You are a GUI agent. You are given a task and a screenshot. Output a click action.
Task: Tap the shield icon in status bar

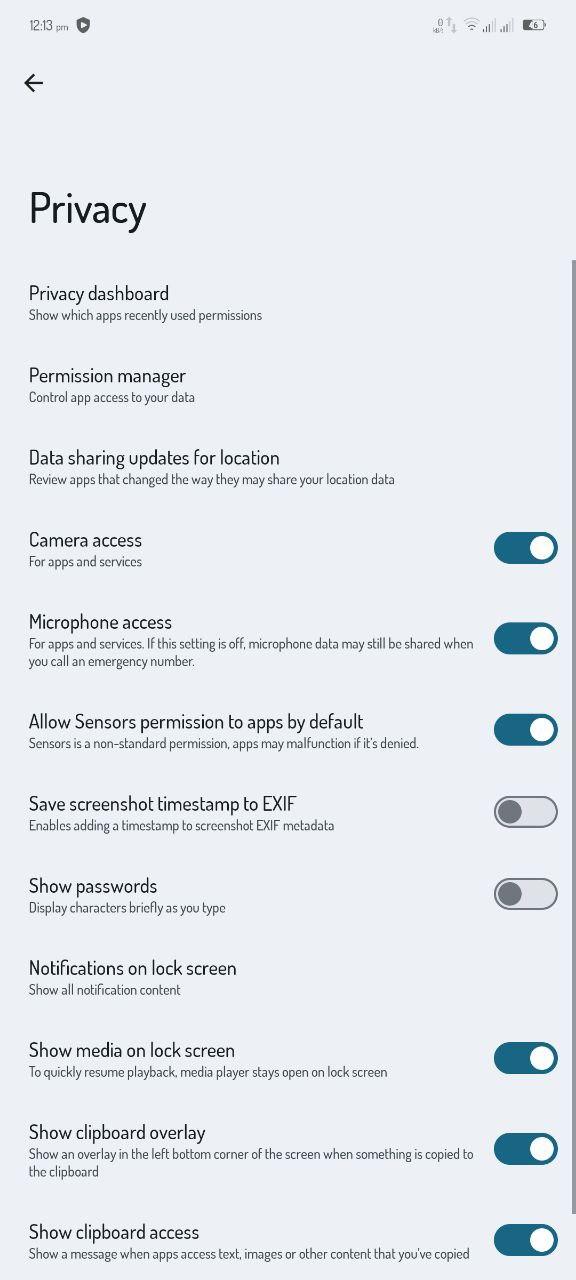point(83,25)
